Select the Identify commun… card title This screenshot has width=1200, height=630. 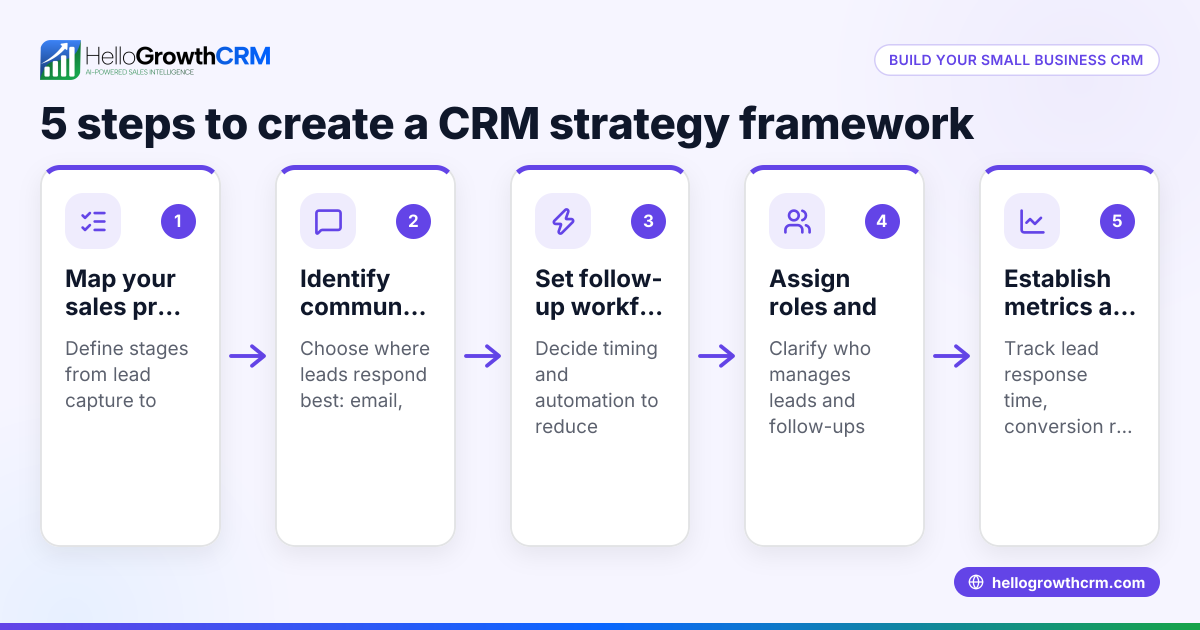365,292
